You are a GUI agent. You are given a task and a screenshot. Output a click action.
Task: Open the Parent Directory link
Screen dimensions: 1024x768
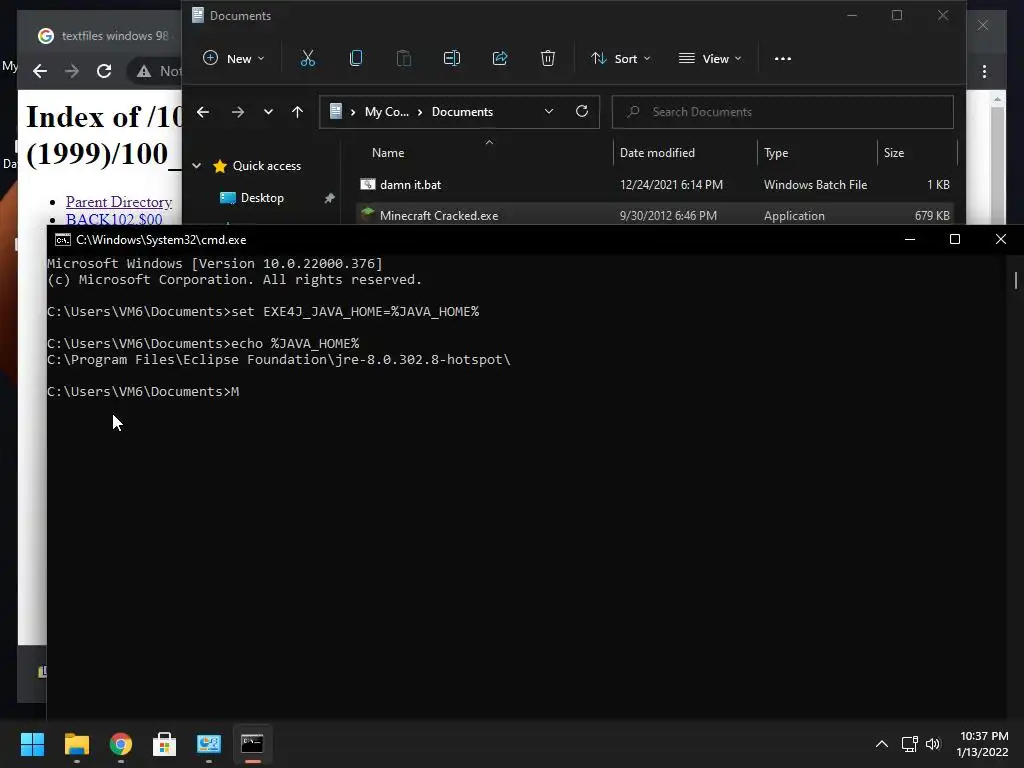[x=119, y=202]
